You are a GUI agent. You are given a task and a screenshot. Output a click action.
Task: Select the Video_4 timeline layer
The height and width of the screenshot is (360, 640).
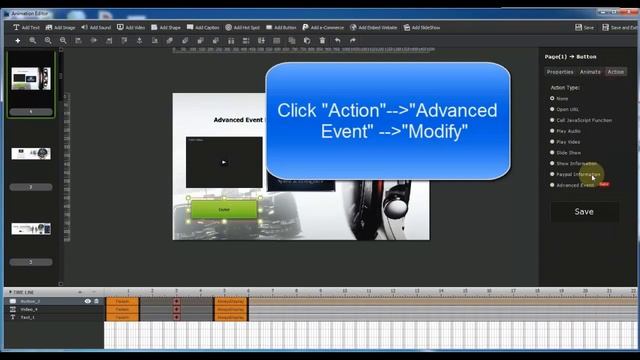click(54, 309)
